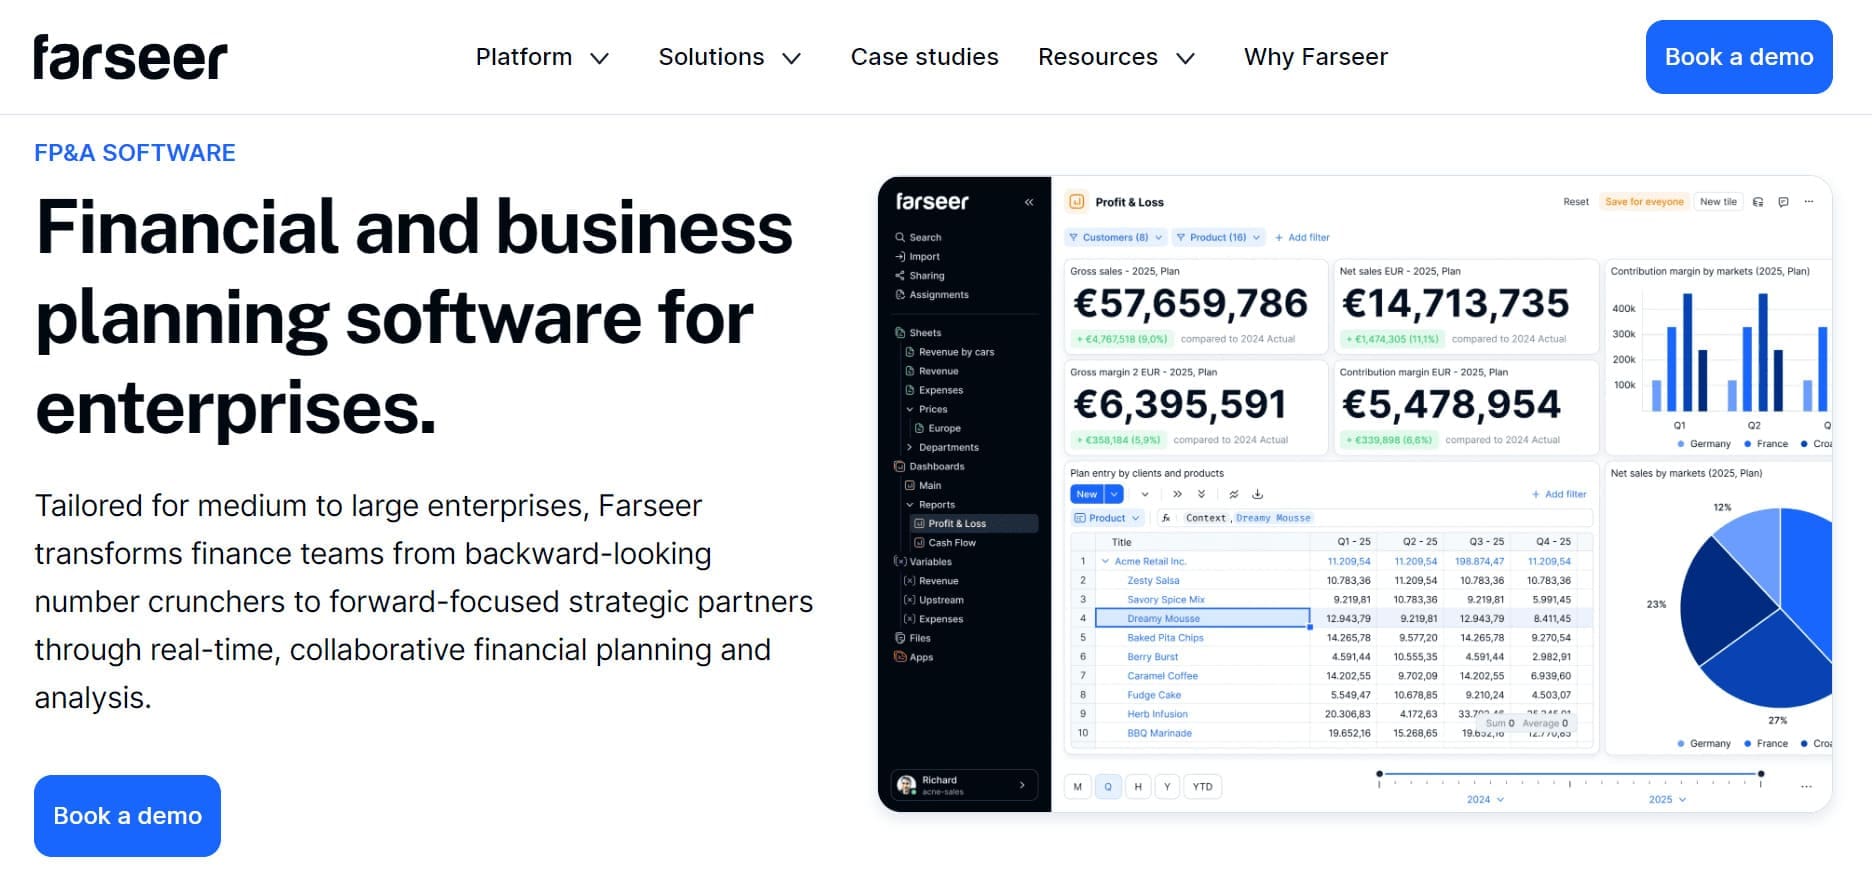Click the farseer logo at the top left
Image resolution: width=1872 pixels, height=873 pixels.
pos(131,57)
